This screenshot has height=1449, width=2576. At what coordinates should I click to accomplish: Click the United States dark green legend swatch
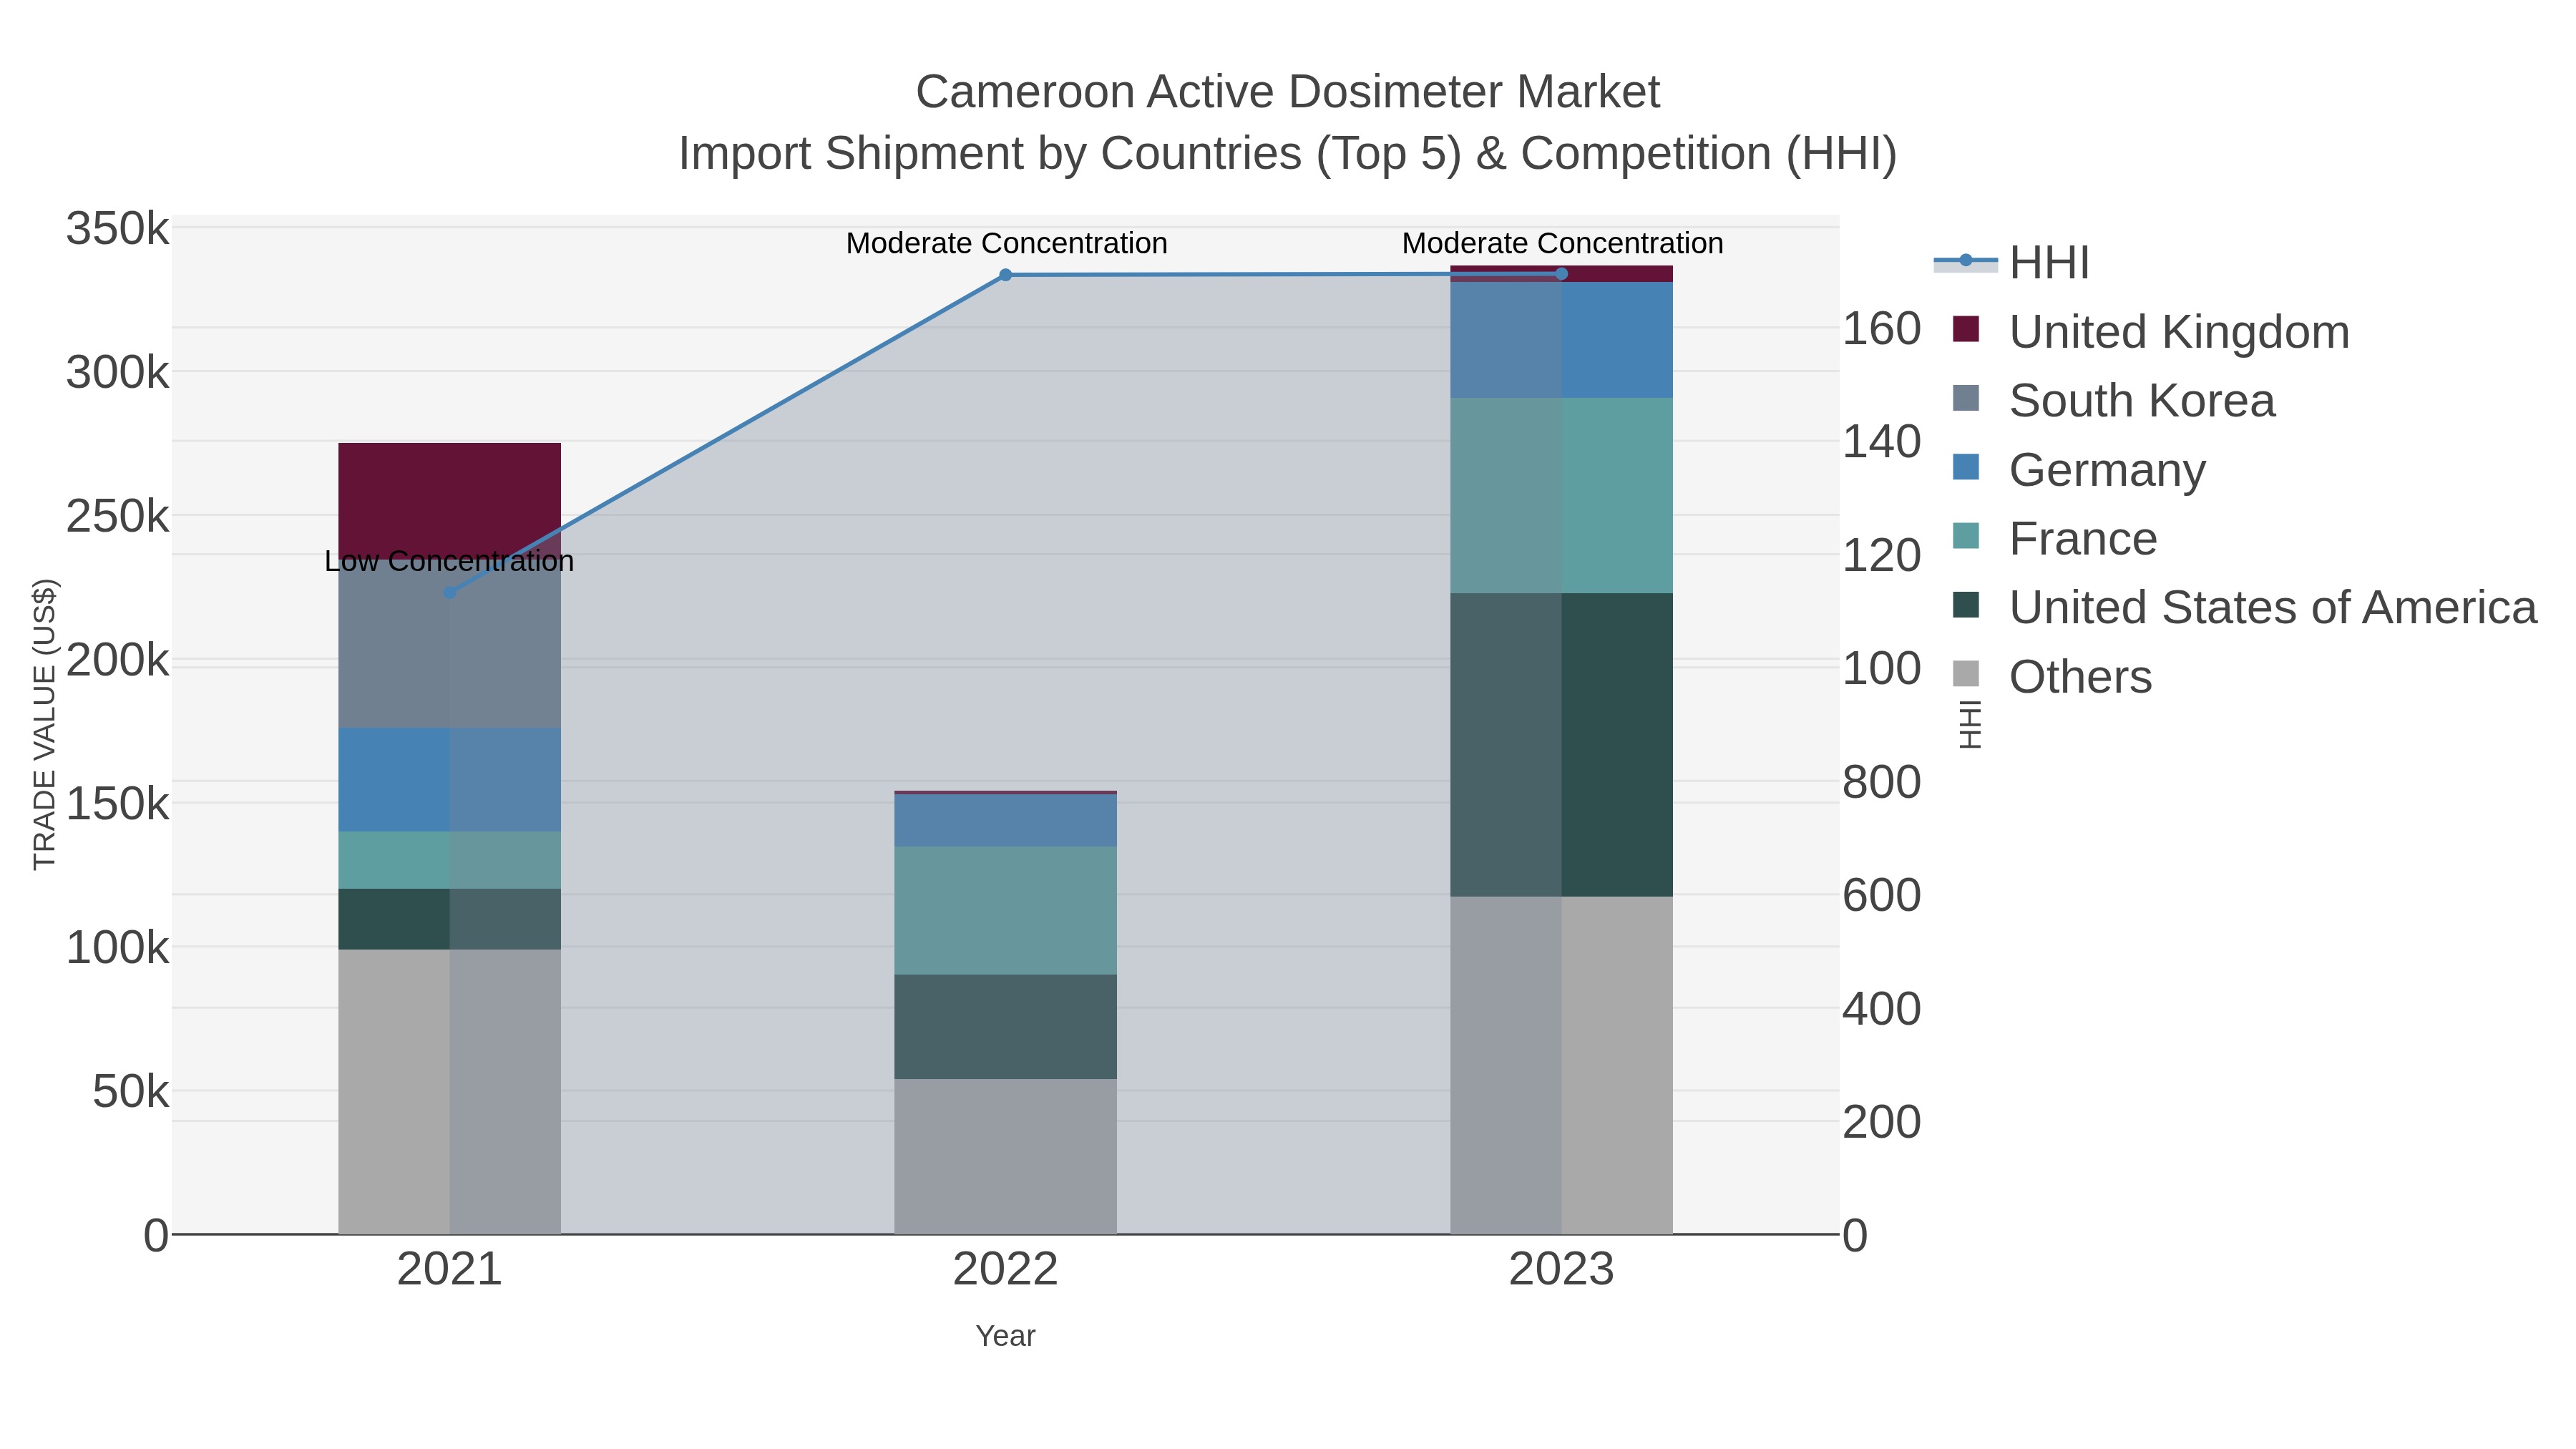[x=1966, y=605]
